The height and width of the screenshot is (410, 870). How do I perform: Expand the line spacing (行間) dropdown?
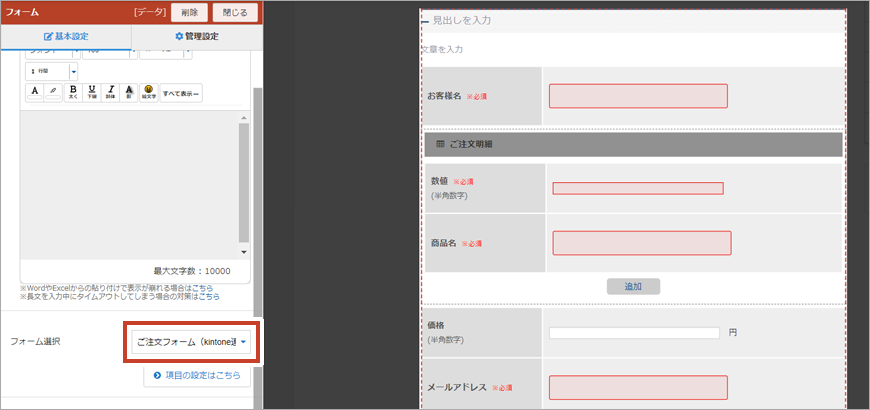click(73, 71)
